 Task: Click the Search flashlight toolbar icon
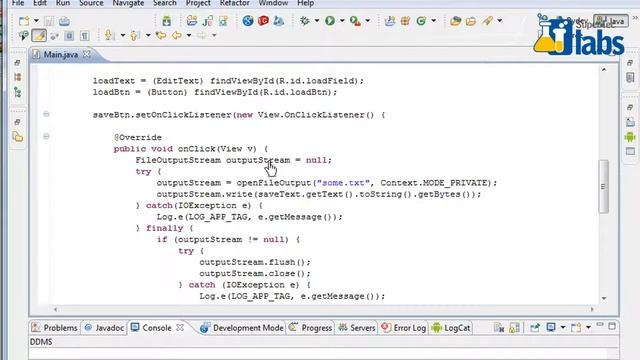click(x=487, y=20)
